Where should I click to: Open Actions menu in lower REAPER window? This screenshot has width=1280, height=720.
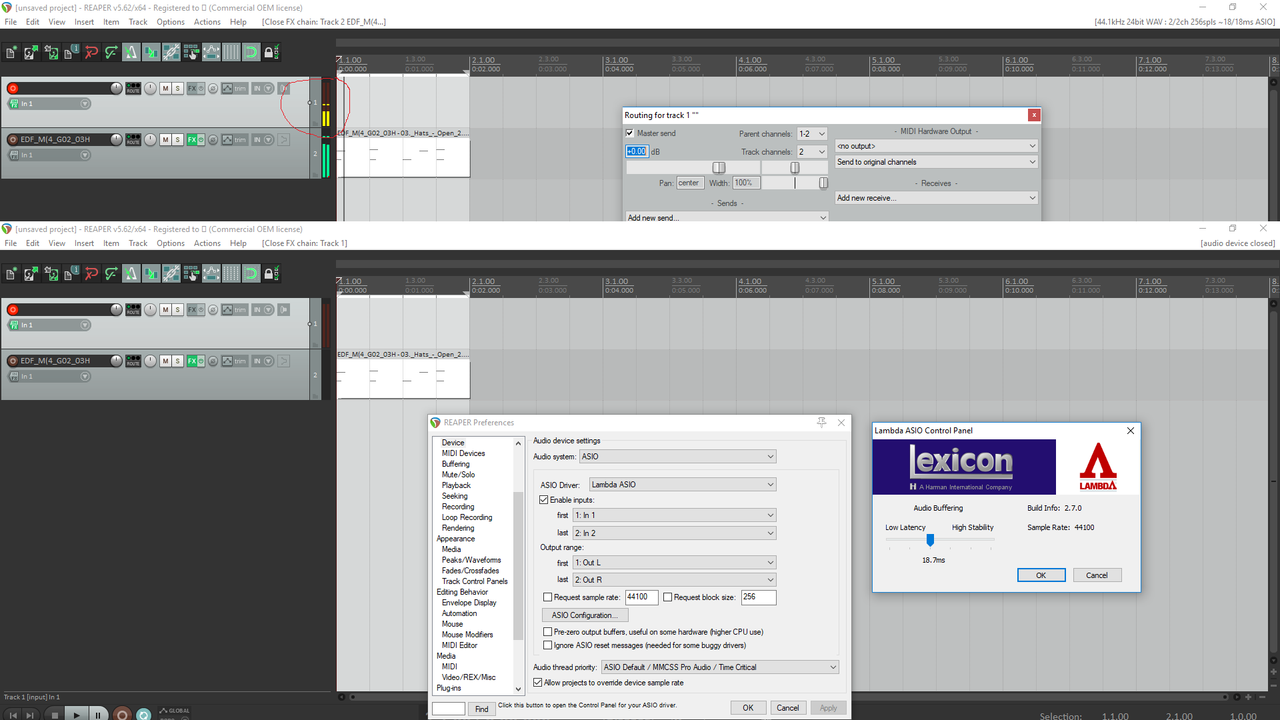tap(207, 243)
